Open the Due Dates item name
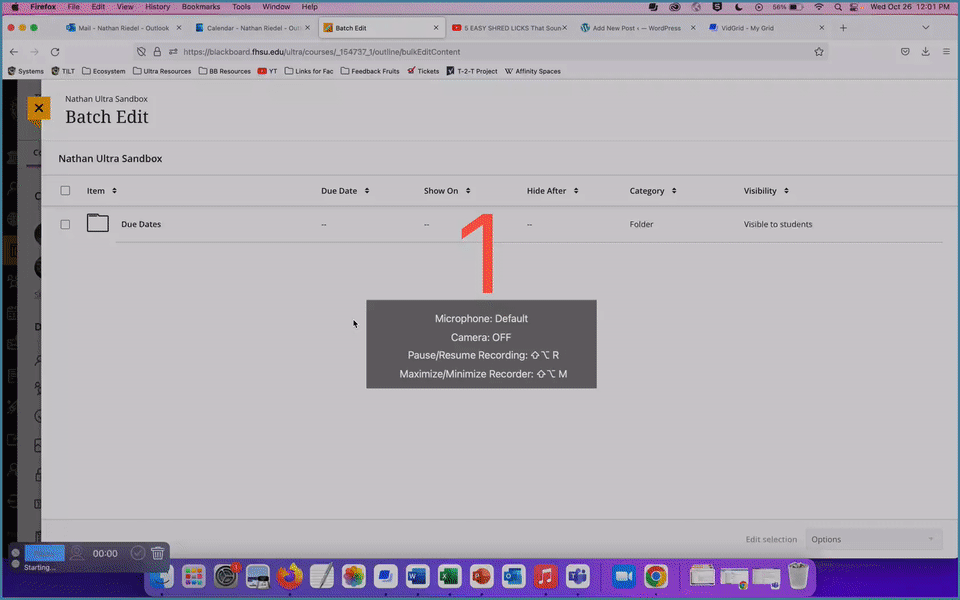Viewport: 960px width, 600px height. tap(141, 224)
